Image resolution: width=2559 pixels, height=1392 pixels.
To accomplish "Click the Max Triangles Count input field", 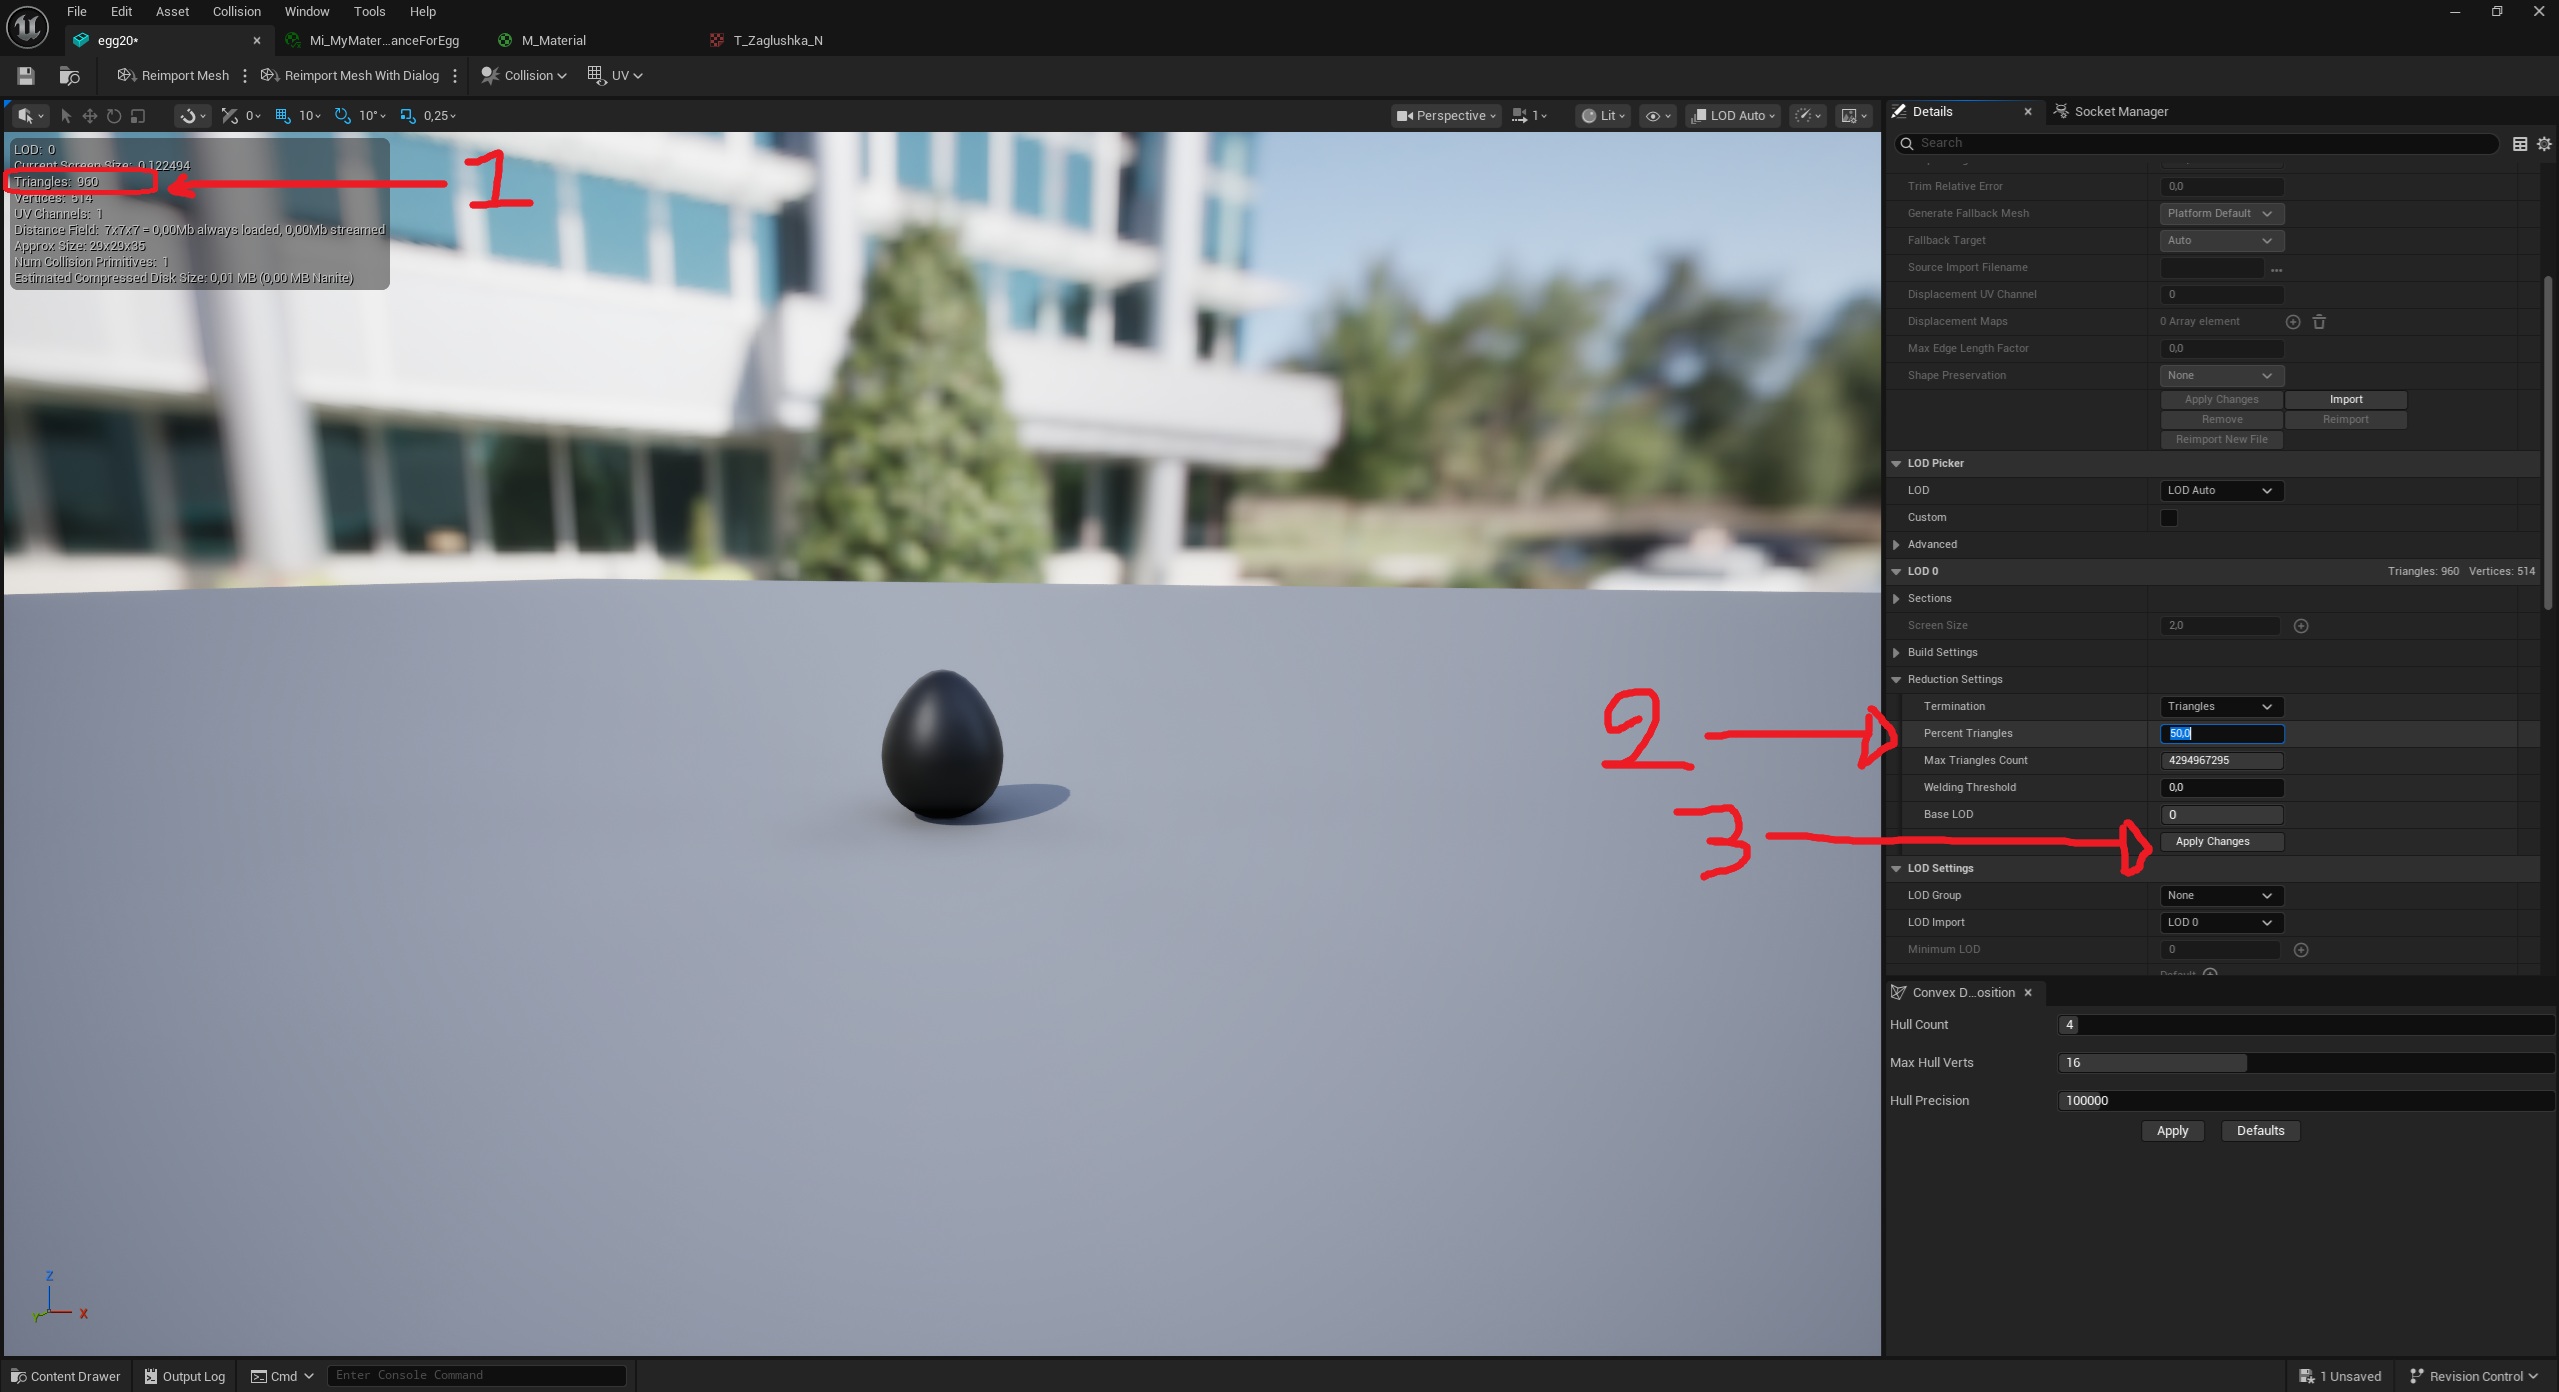I will coord(2221,761).
